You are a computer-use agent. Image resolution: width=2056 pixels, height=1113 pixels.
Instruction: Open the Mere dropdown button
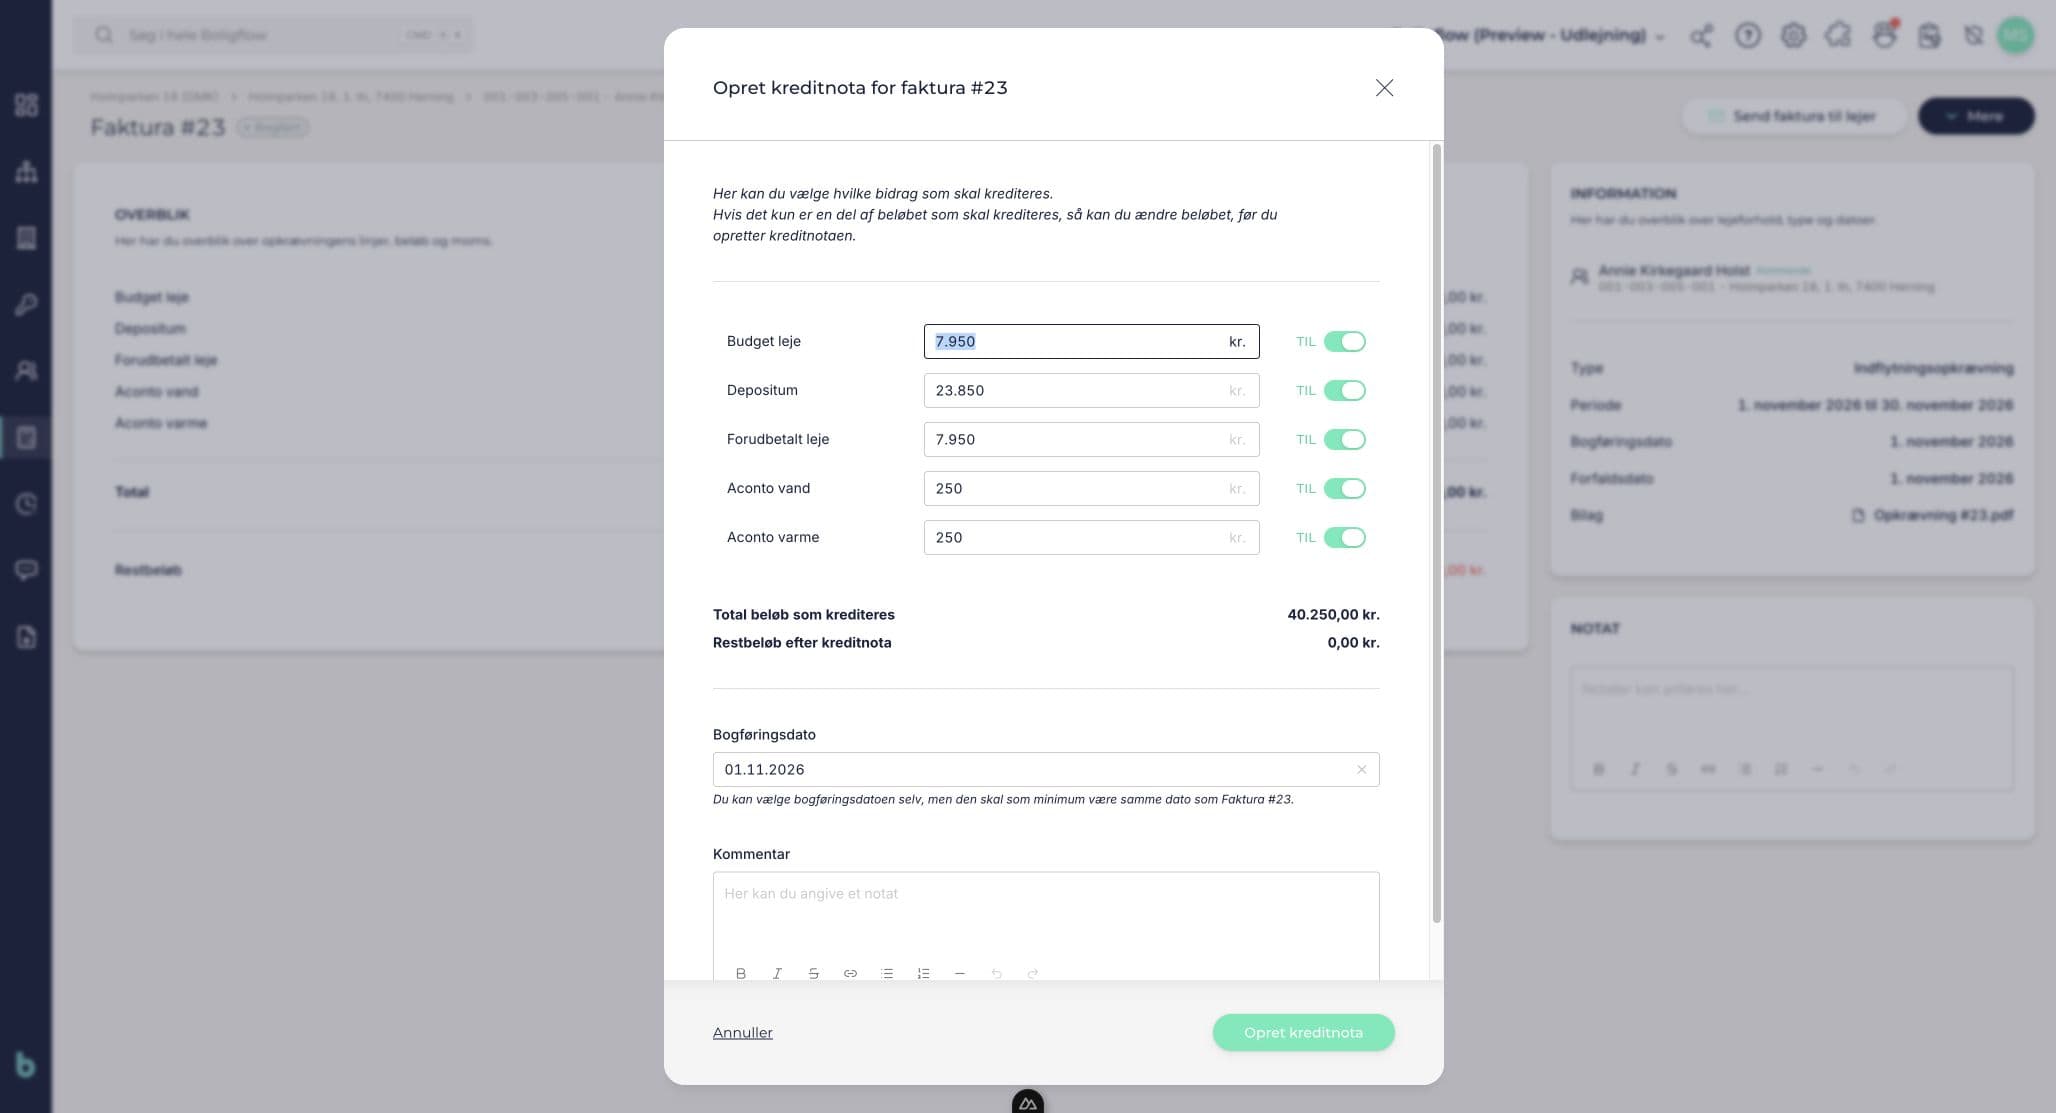[x=1976, y=116]
